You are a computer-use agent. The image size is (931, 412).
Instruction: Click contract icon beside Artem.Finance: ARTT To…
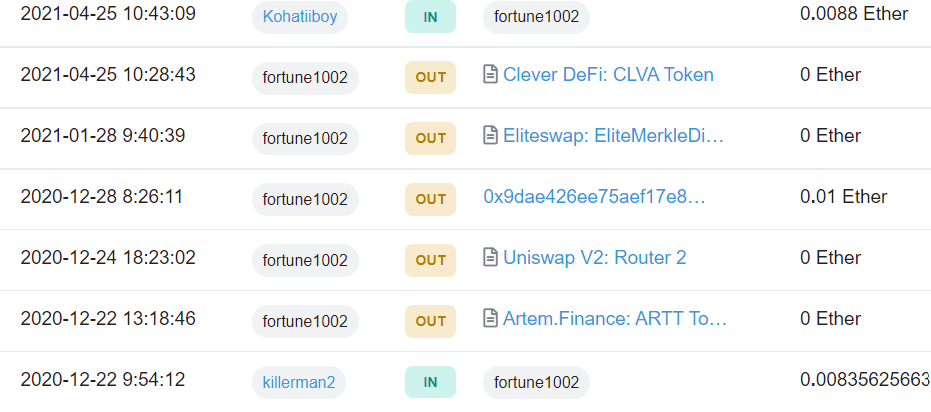(490, 319)
